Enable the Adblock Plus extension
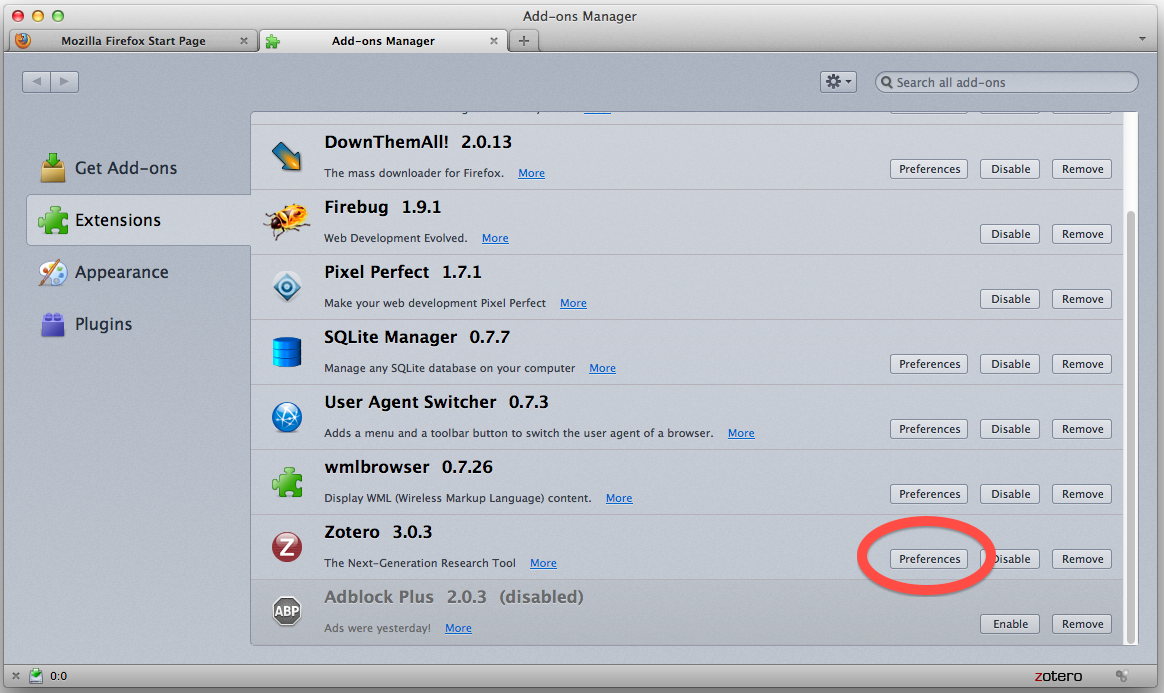 [x=1010, y=624]
